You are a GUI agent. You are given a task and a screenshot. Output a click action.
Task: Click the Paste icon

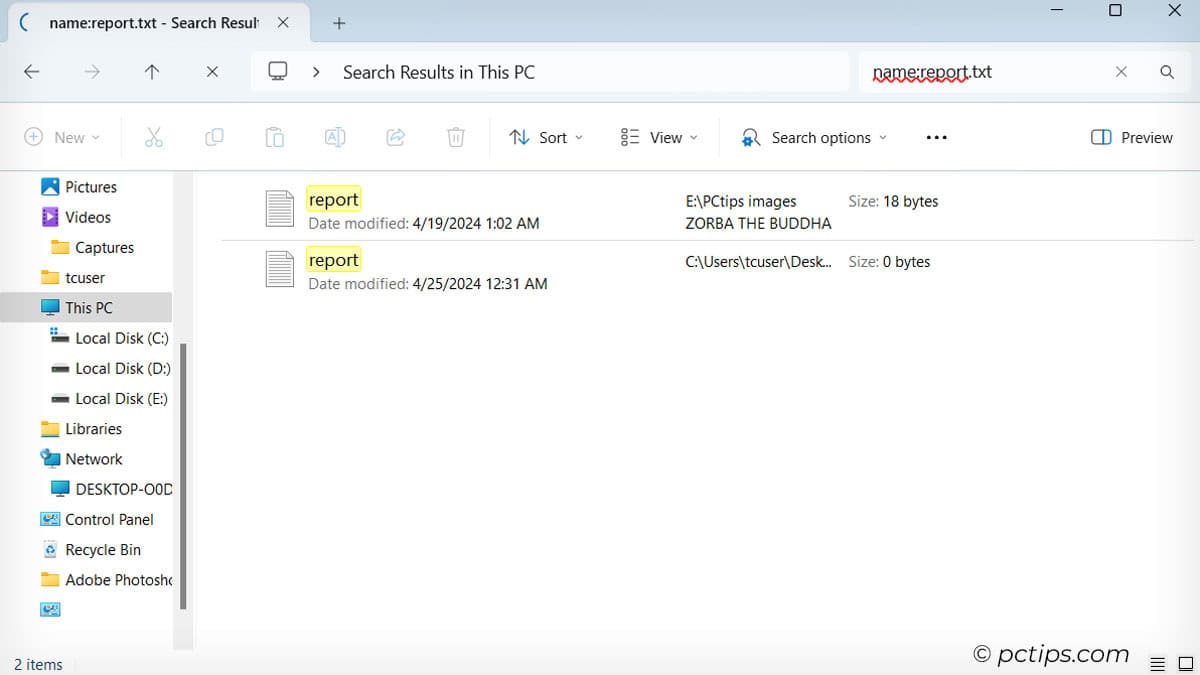(x=275, y=137)
